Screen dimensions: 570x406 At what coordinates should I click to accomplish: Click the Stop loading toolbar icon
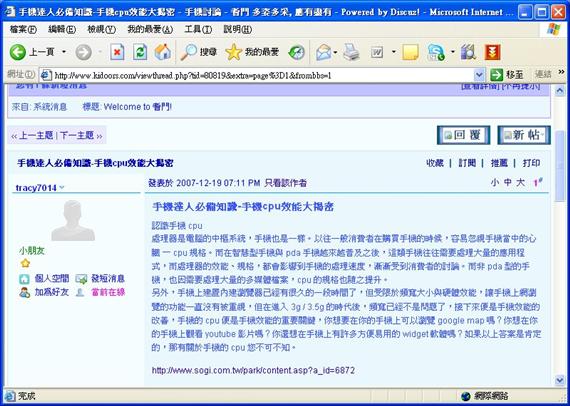pyautogui.click(x=117, y=53)
